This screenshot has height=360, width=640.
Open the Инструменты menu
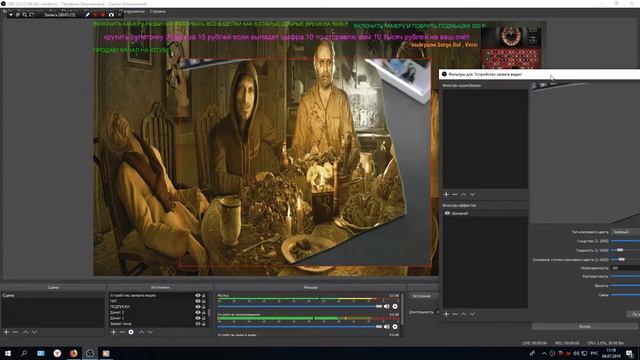134,11
